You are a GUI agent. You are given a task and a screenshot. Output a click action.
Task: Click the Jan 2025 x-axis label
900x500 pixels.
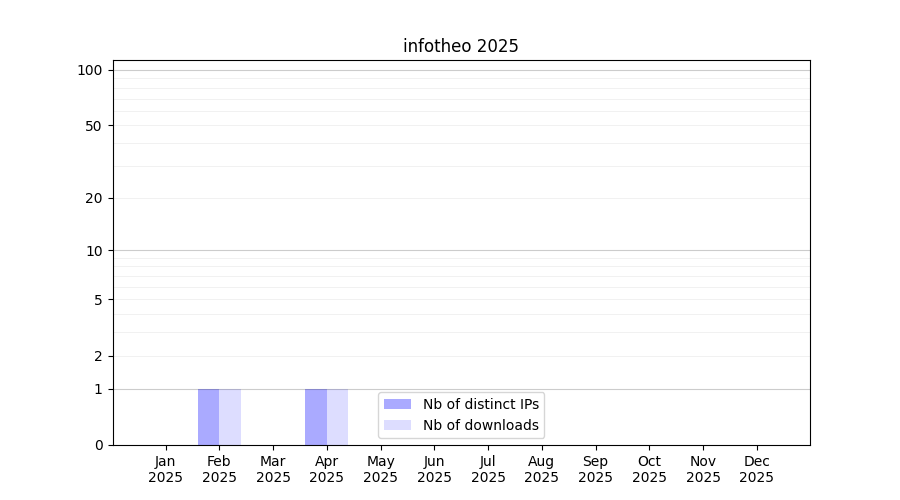[x=166, y=469]
